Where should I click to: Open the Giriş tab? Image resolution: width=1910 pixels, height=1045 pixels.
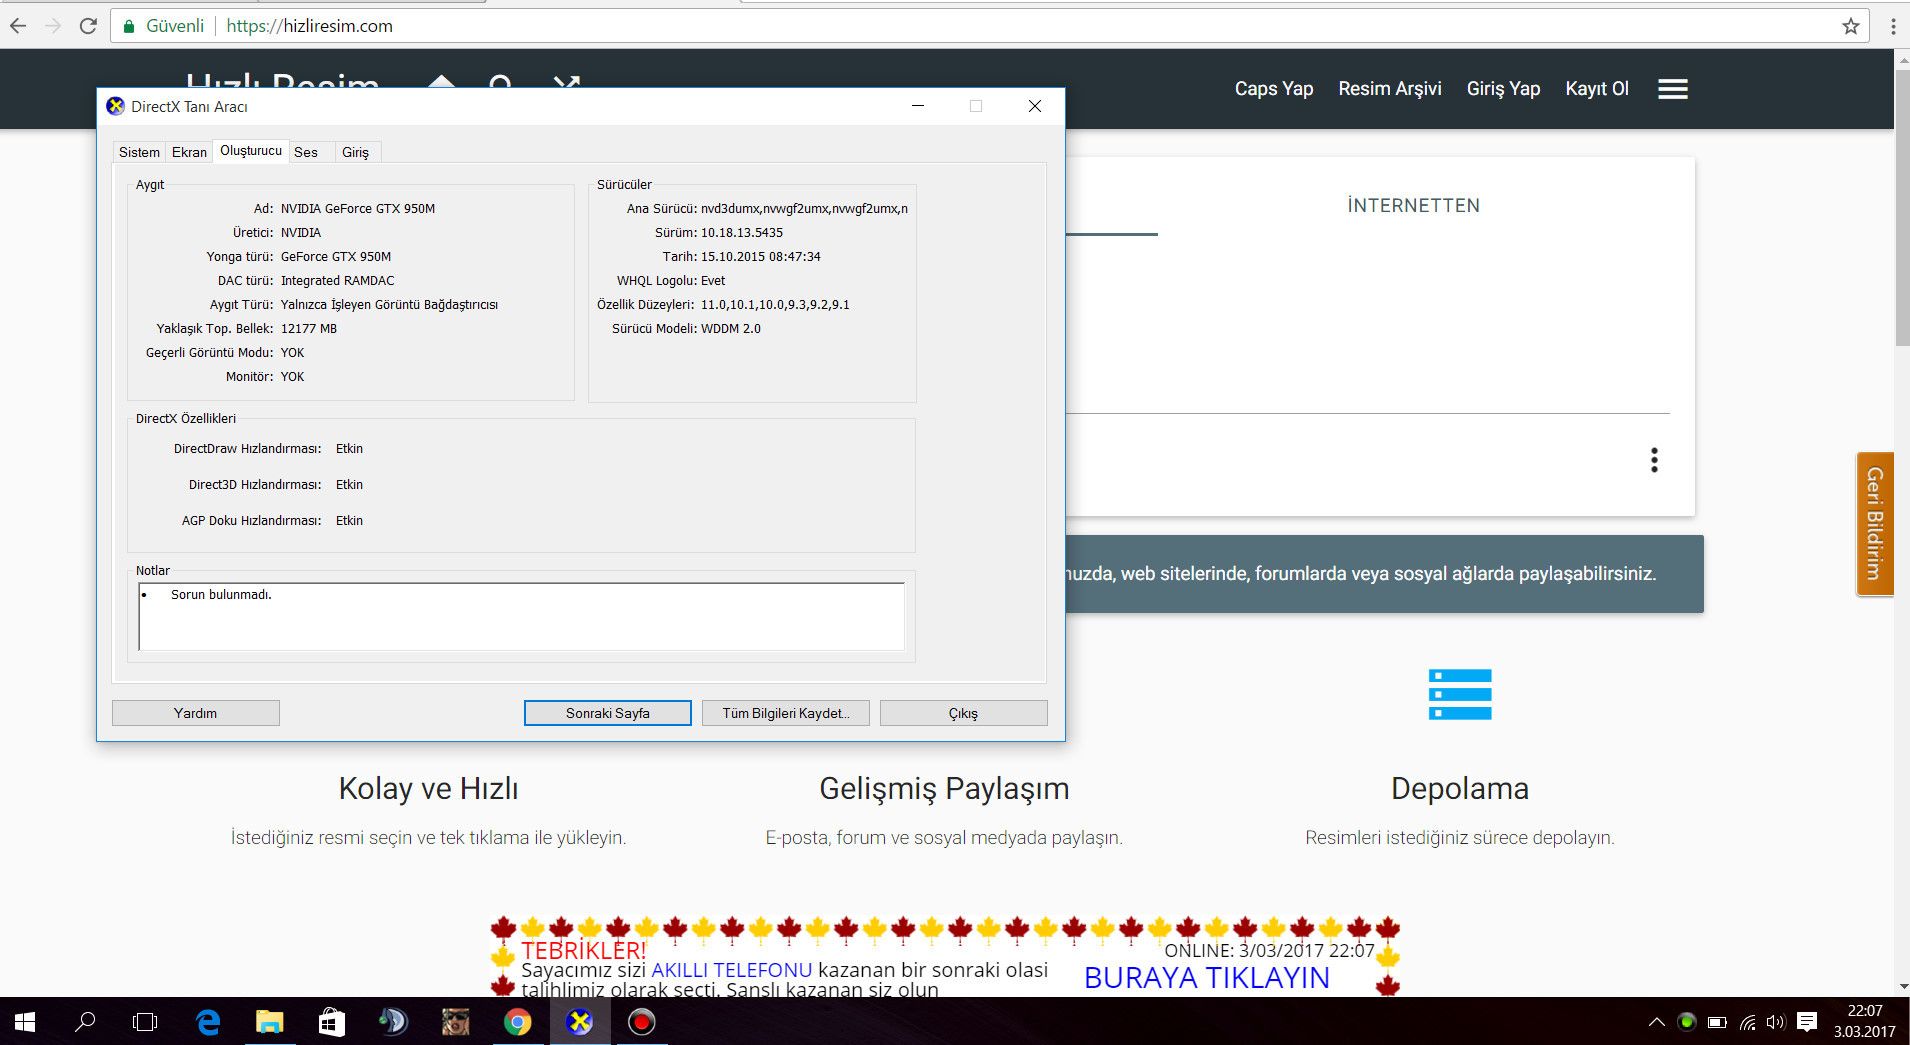pos(355,152)
